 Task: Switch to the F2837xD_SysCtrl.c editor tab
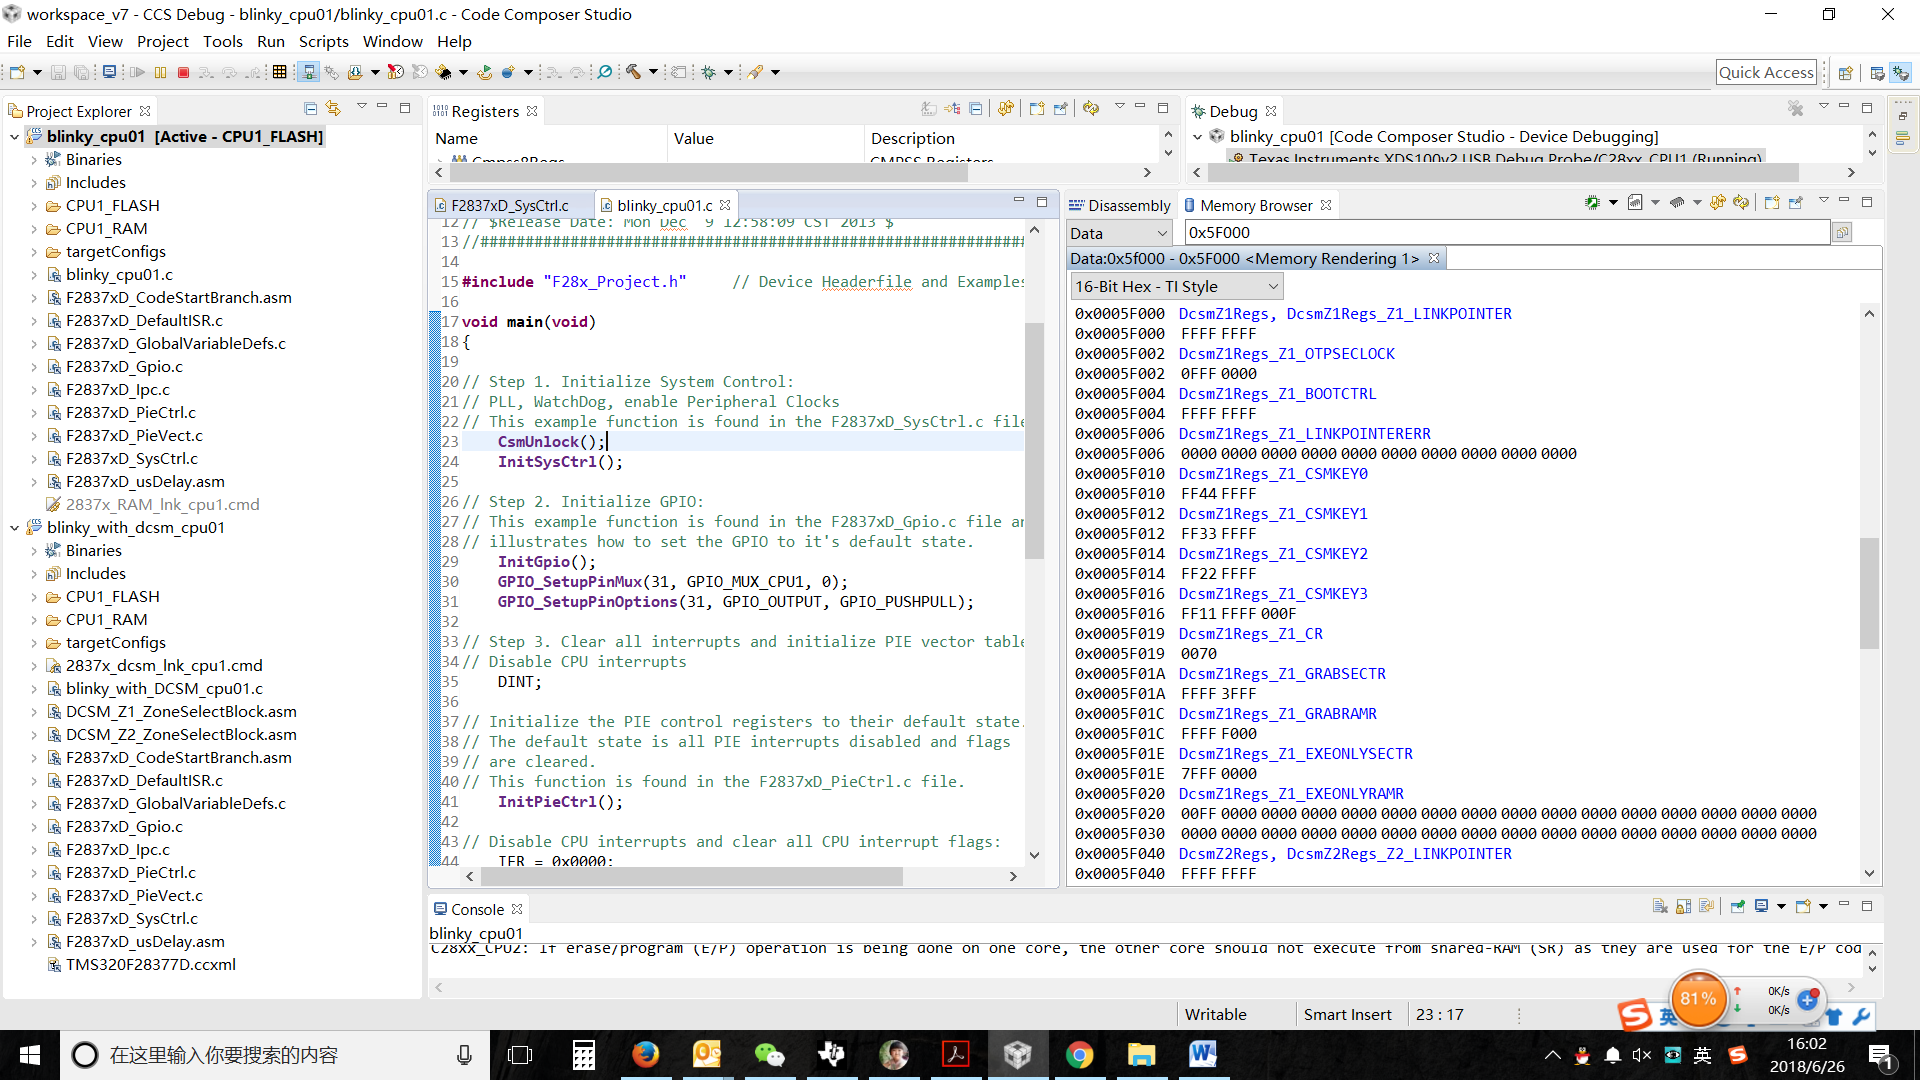point(509,205)
